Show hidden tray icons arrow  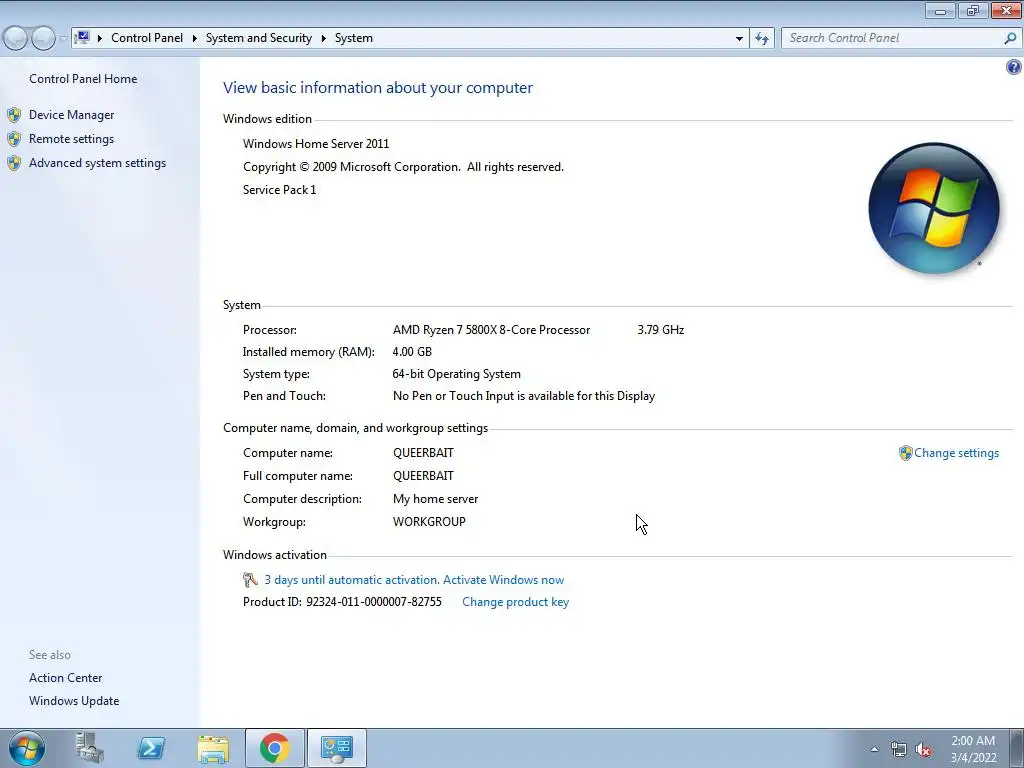[874, 749]
